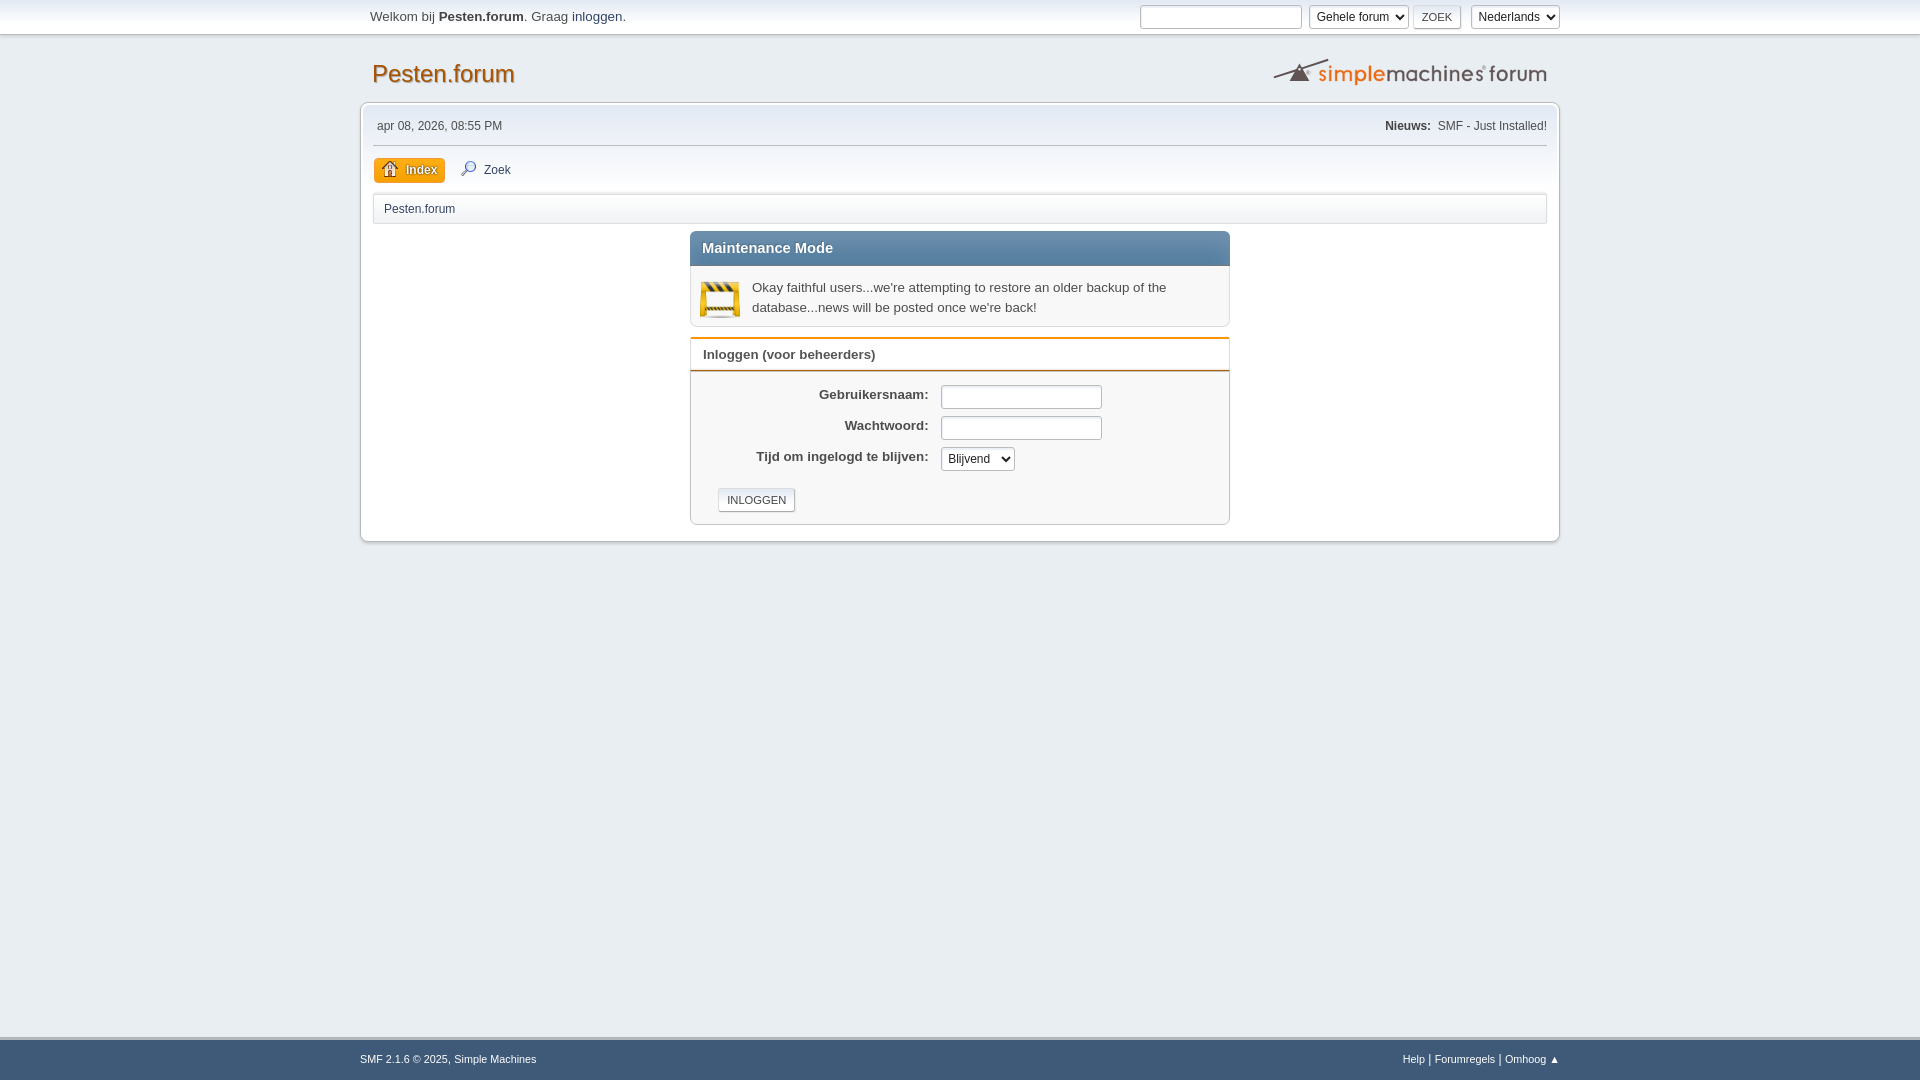Click the 'Inloggen (voor beheerders)' heading

[789, 355]
